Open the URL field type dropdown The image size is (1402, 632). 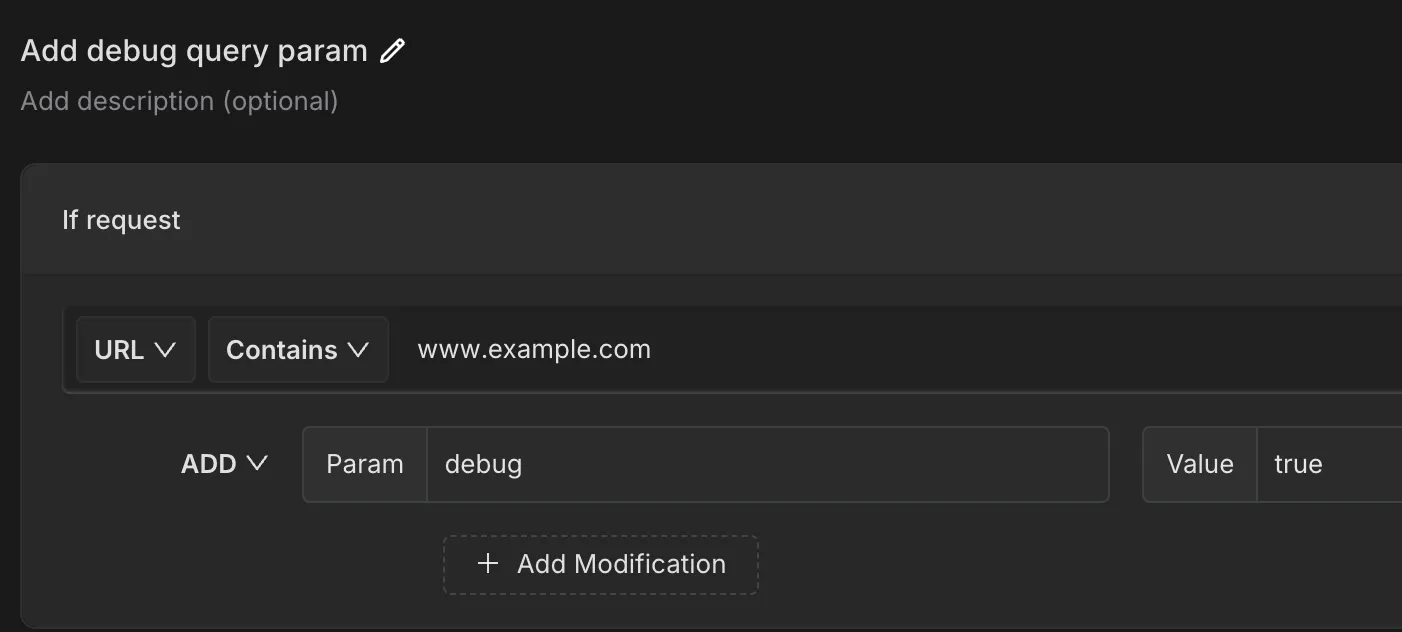[135, 349]
